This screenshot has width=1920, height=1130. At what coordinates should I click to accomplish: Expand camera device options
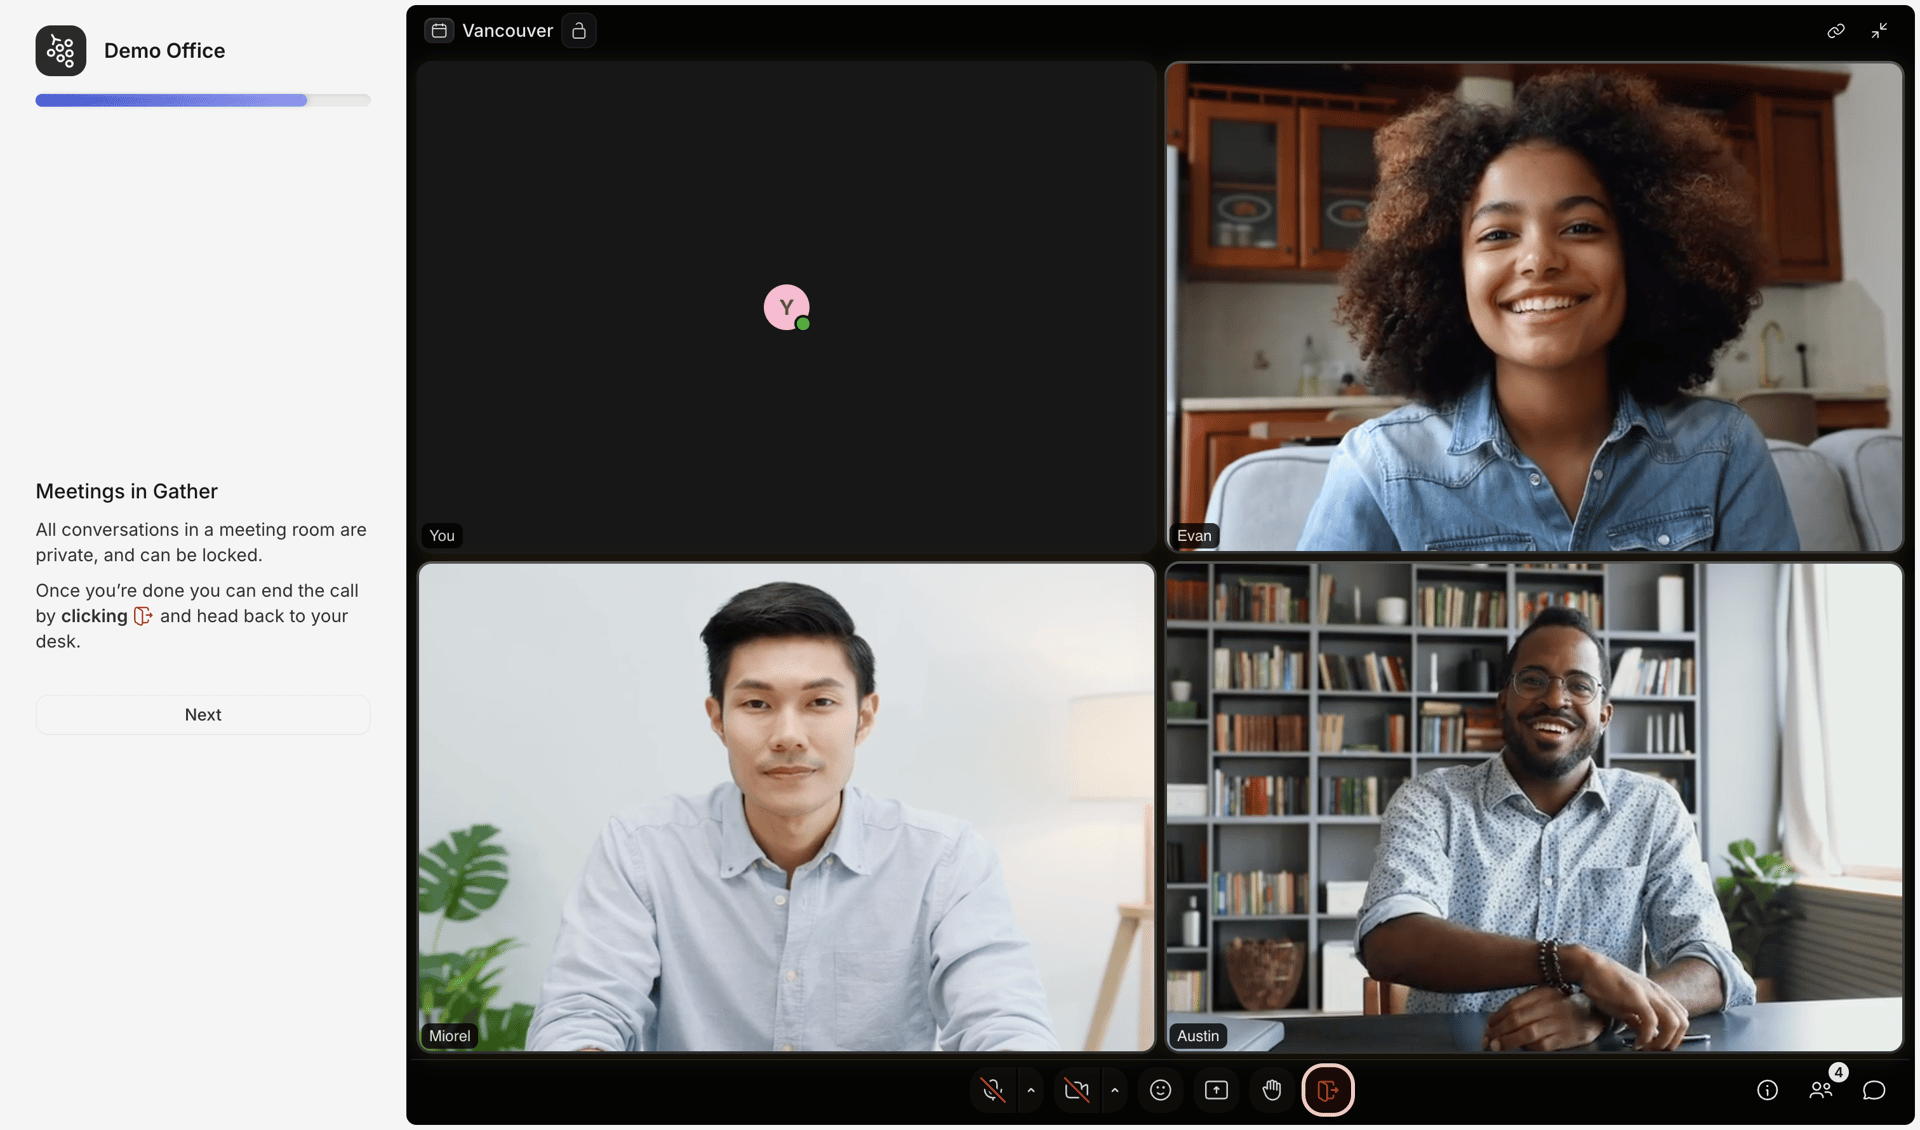pos(1116,1090)
